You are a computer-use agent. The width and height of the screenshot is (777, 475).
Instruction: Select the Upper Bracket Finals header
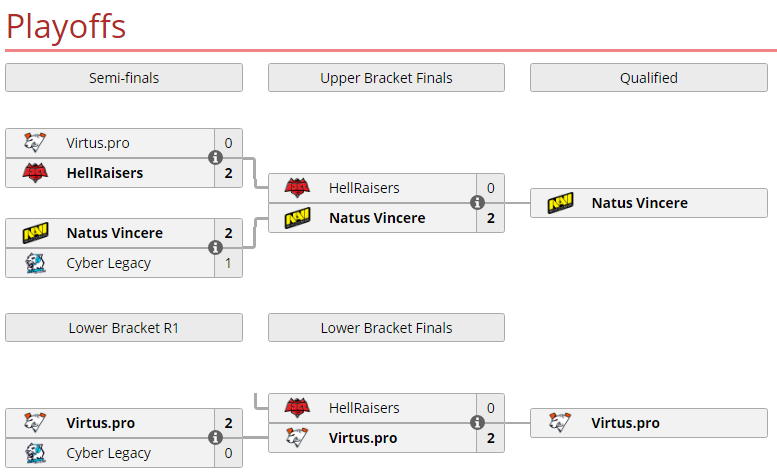(387, 78)
